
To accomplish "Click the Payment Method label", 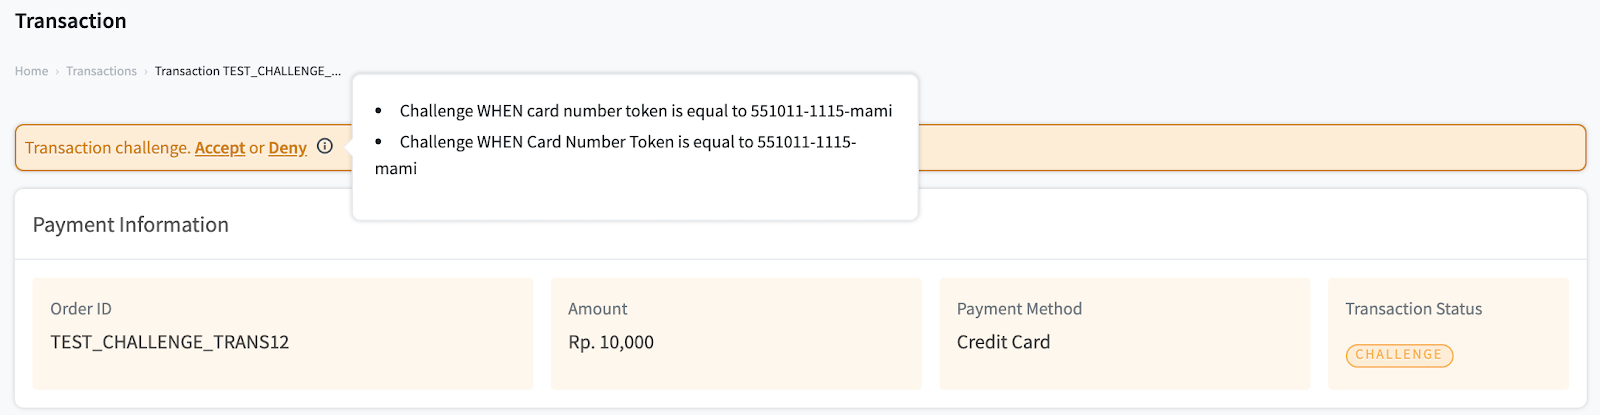I will (x=1019, y=309).
